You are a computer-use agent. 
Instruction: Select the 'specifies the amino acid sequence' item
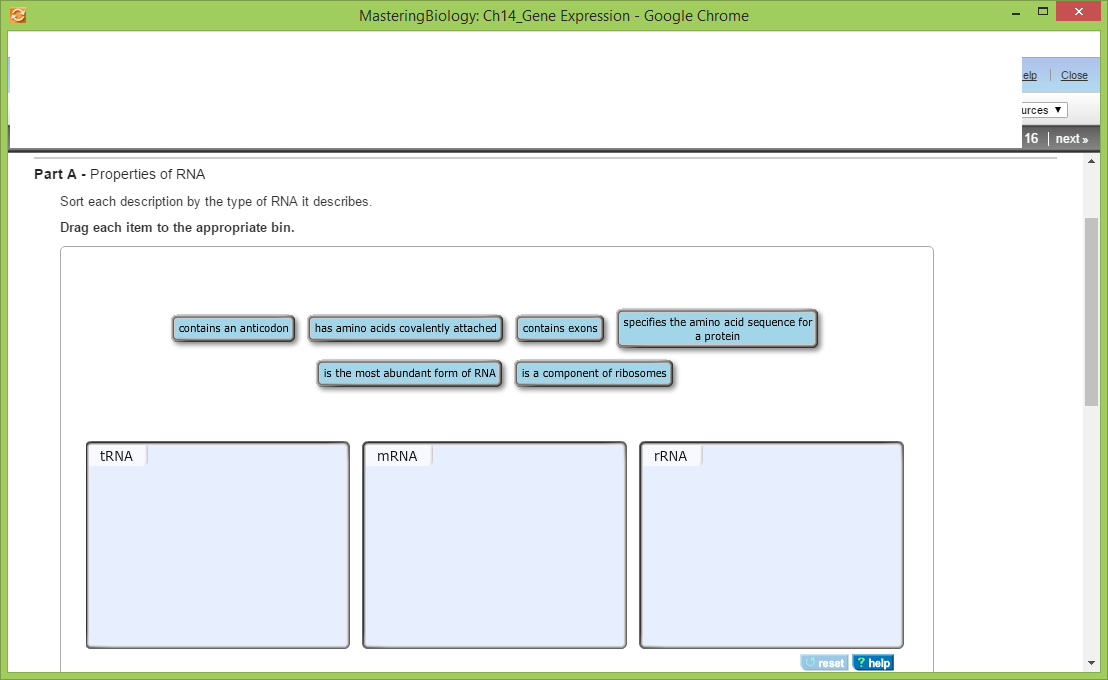point(716,328)
